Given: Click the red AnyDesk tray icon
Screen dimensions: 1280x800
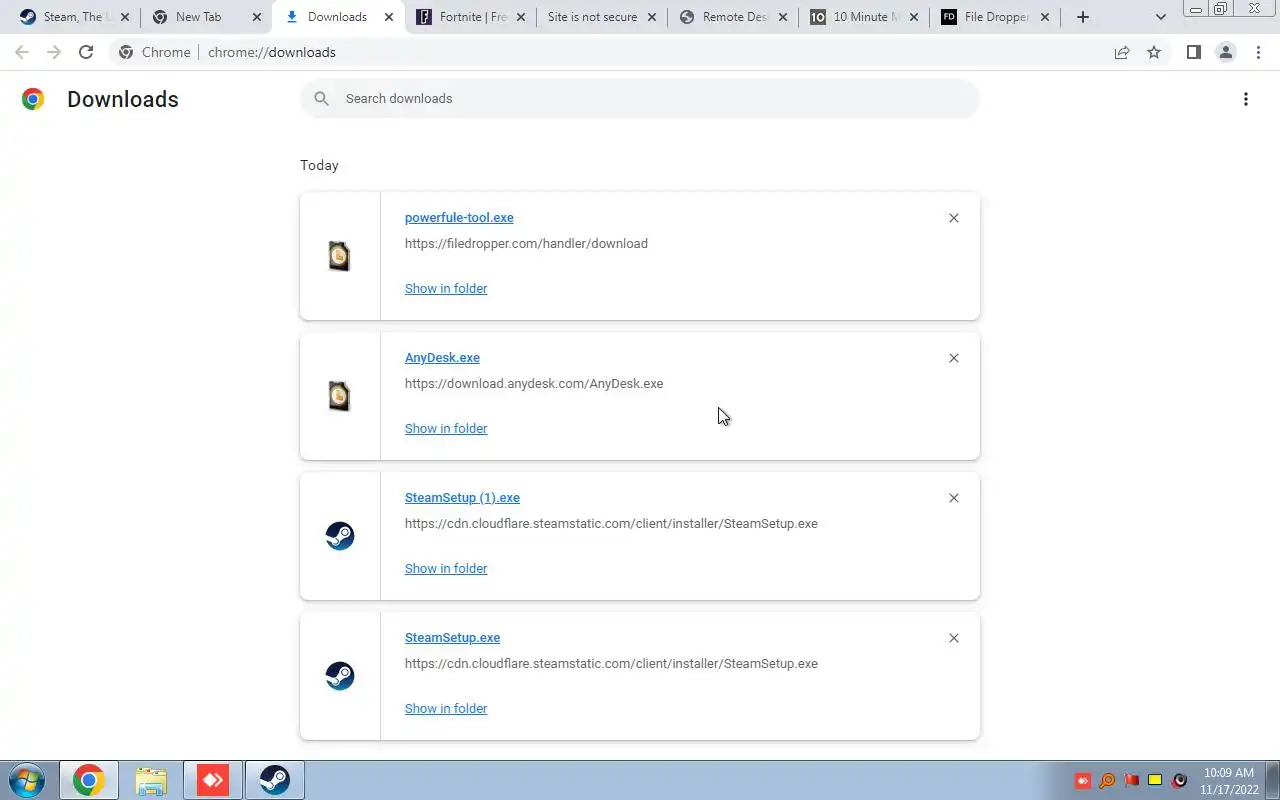Looking at the screenshot, I should click(x=1083, y=780).
